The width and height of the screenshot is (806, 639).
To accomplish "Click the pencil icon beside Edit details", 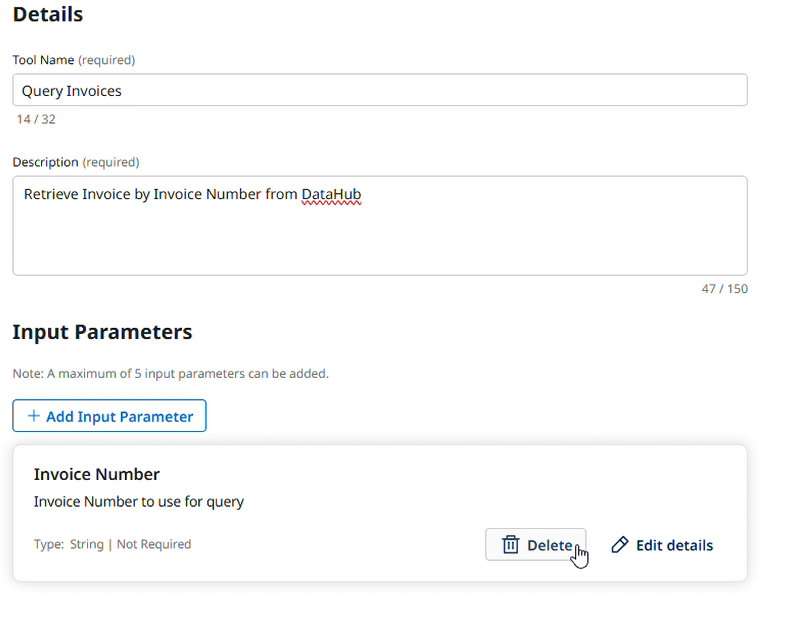I will (620, 545).
